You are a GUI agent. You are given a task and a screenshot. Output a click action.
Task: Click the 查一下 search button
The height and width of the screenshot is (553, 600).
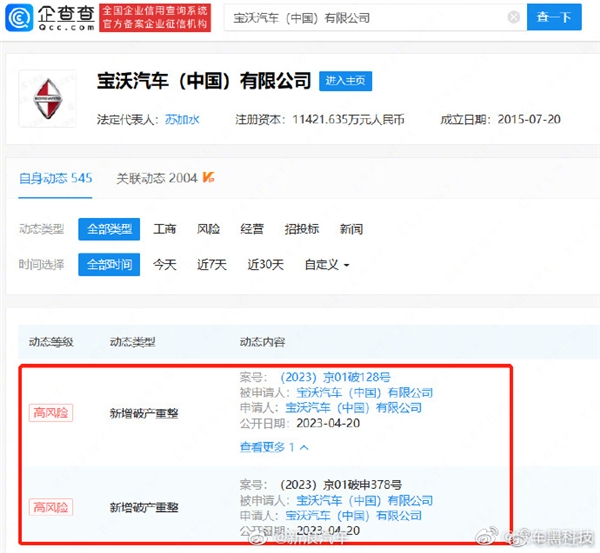[554, 17]
